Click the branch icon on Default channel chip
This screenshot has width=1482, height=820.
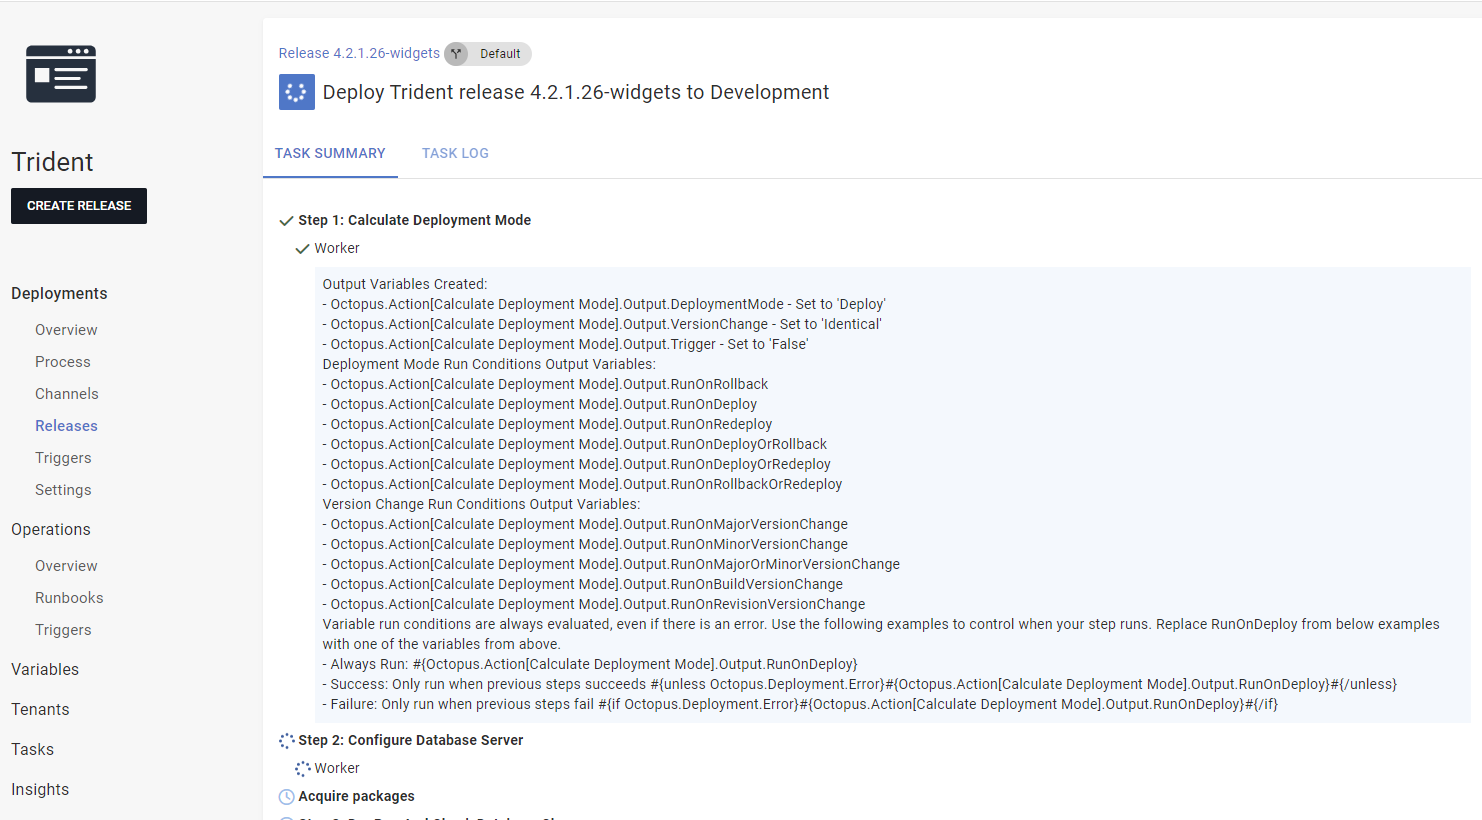pyautogui.click(x=456, y=54)
